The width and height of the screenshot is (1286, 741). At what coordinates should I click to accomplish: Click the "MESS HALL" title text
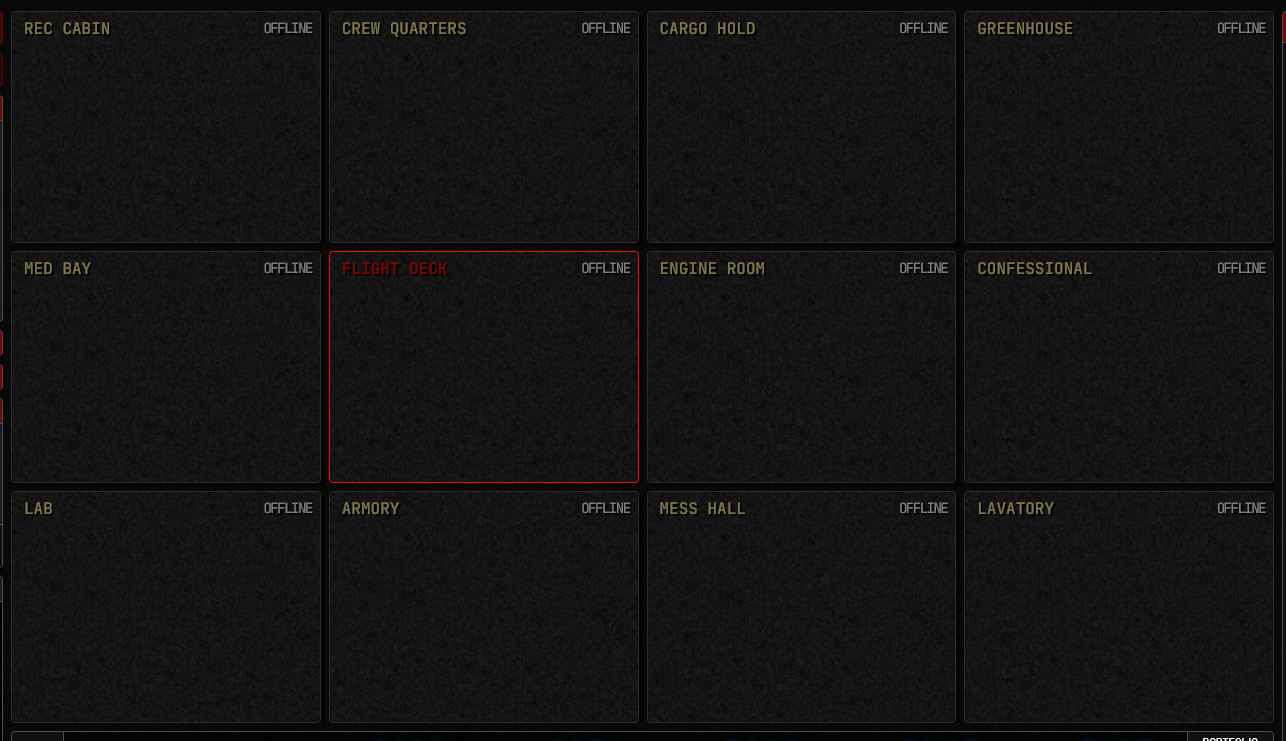point(703,509)
